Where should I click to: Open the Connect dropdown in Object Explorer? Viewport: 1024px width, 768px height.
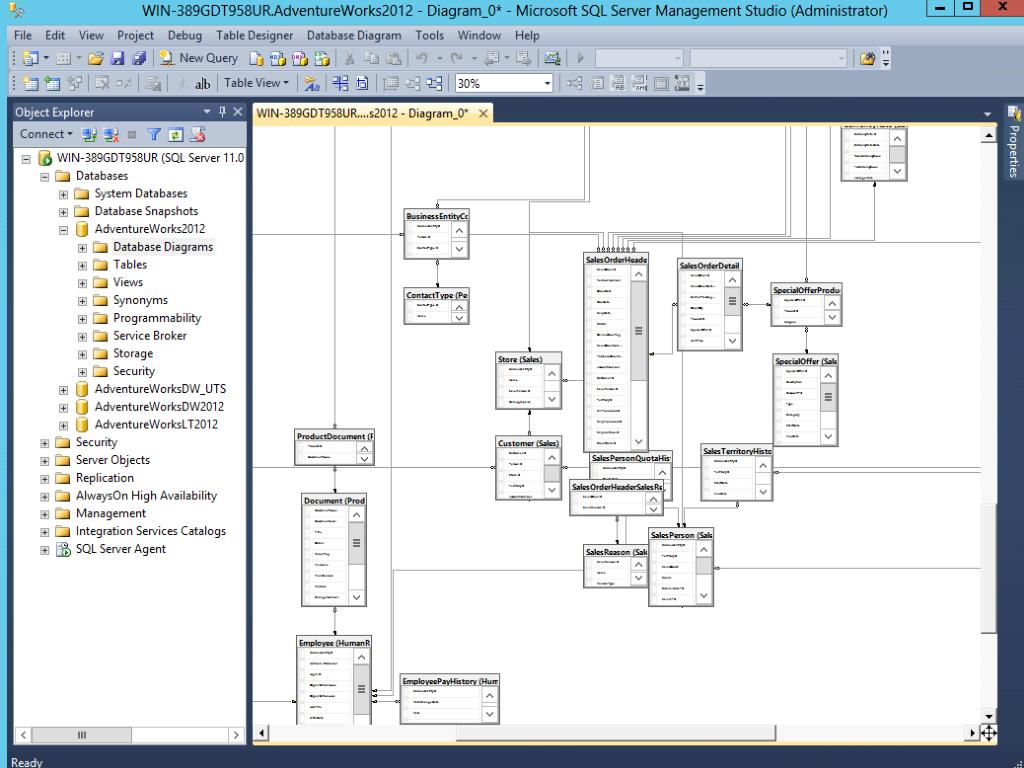pyautogui.click(x=46, y=134)
